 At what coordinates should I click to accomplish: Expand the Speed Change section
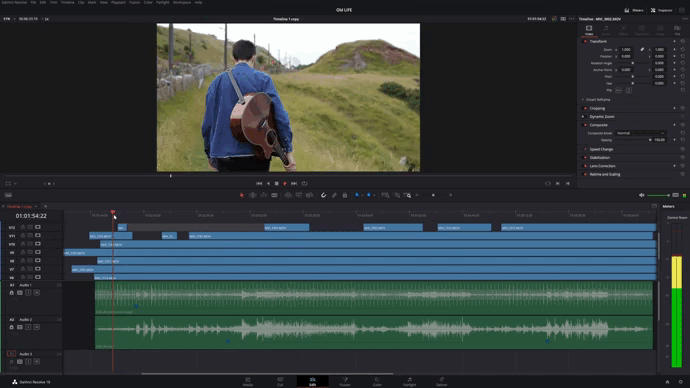click(x=601, y=149)
